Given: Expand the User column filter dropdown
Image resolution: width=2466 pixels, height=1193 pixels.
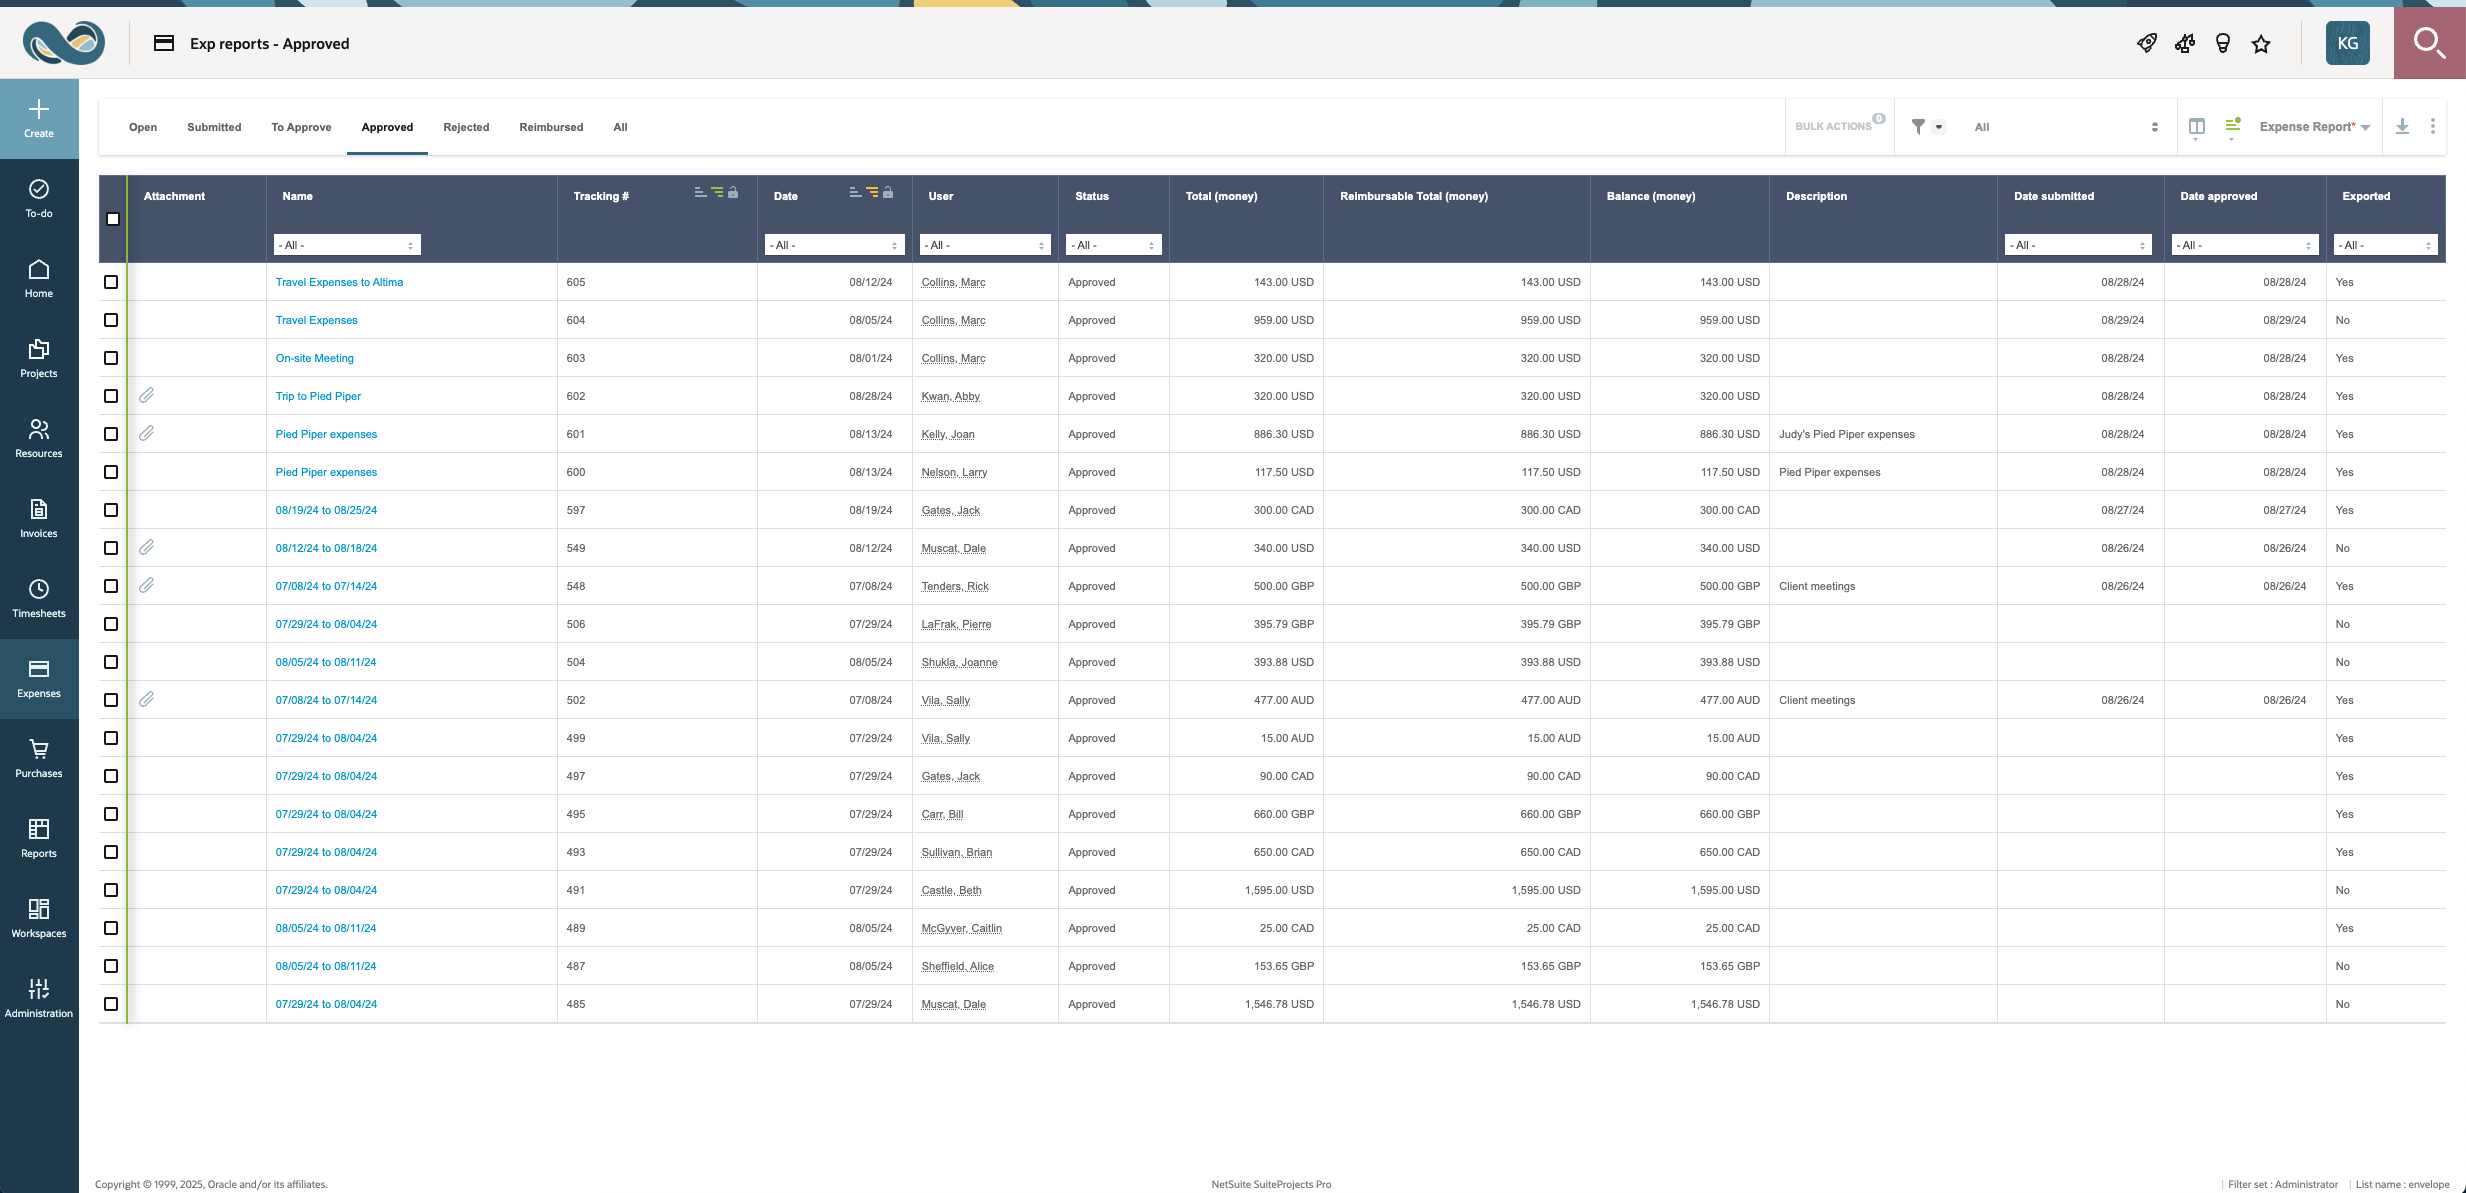Looking at the screenshot, I should [x=985, y=245].
